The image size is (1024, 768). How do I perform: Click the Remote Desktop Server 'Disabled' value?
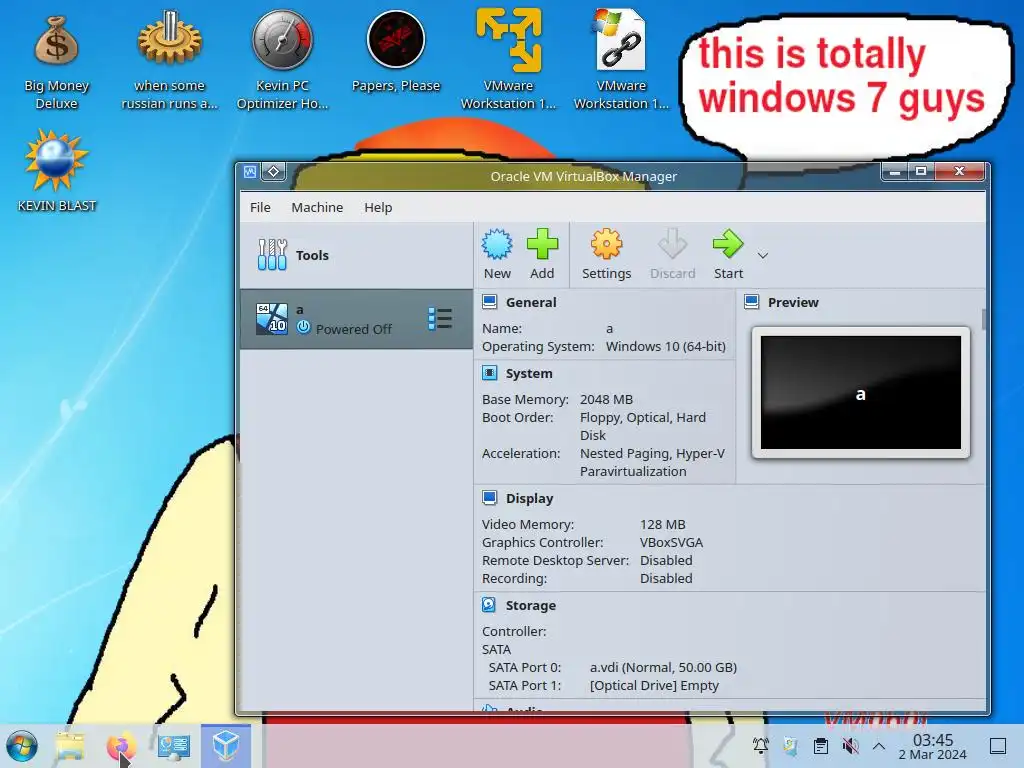665,560
